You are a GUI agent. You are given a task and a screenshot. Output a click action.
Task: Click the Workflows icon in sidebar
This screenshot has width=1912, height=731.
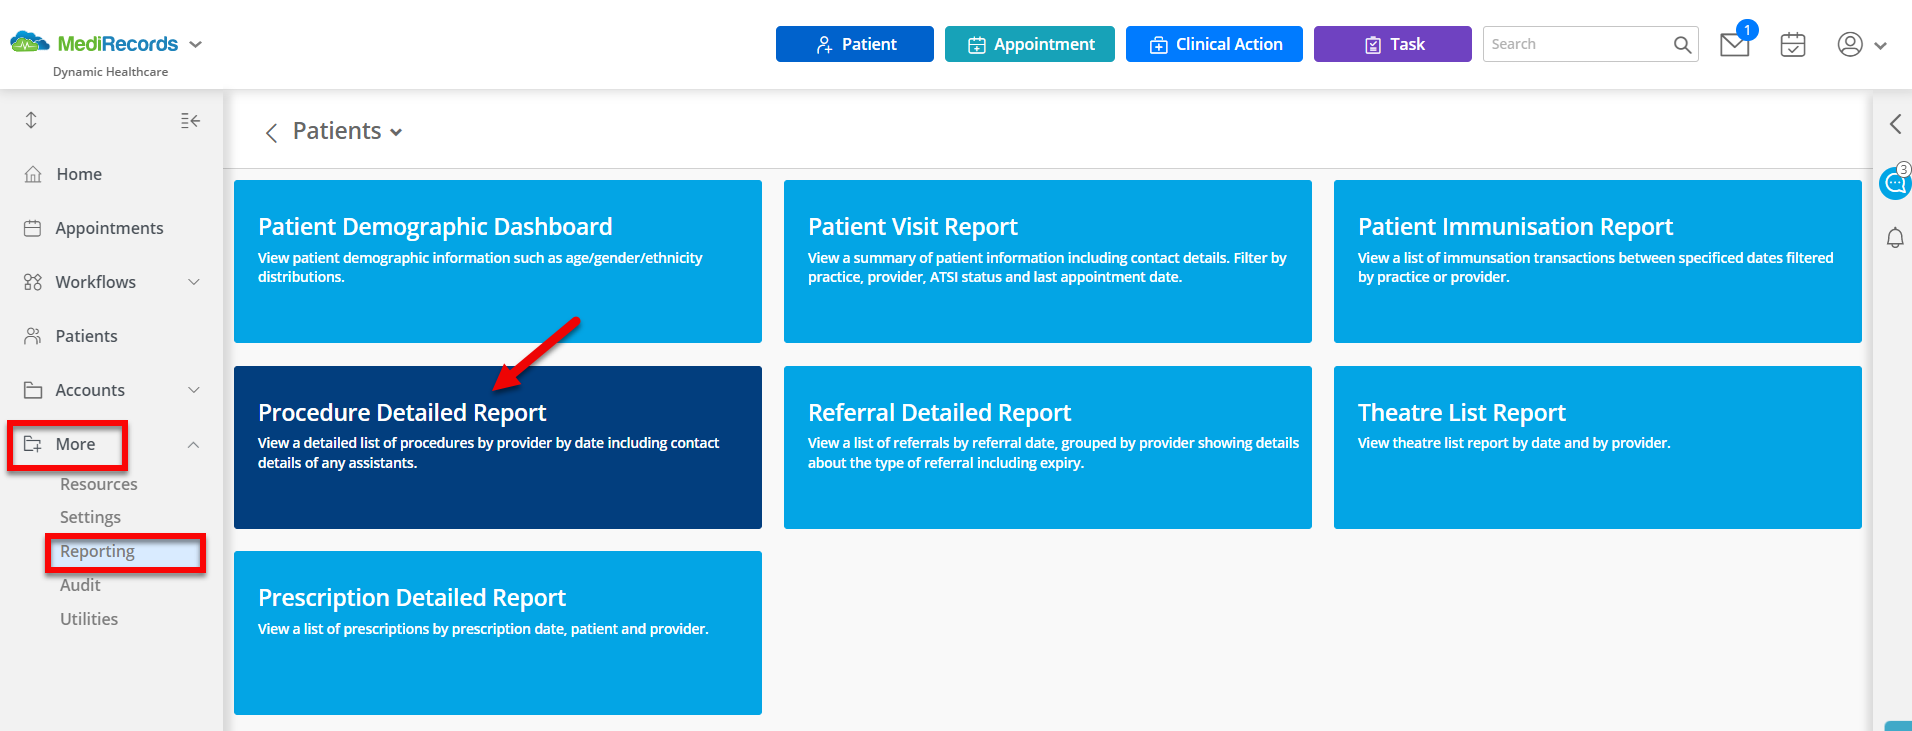point(33,282)
